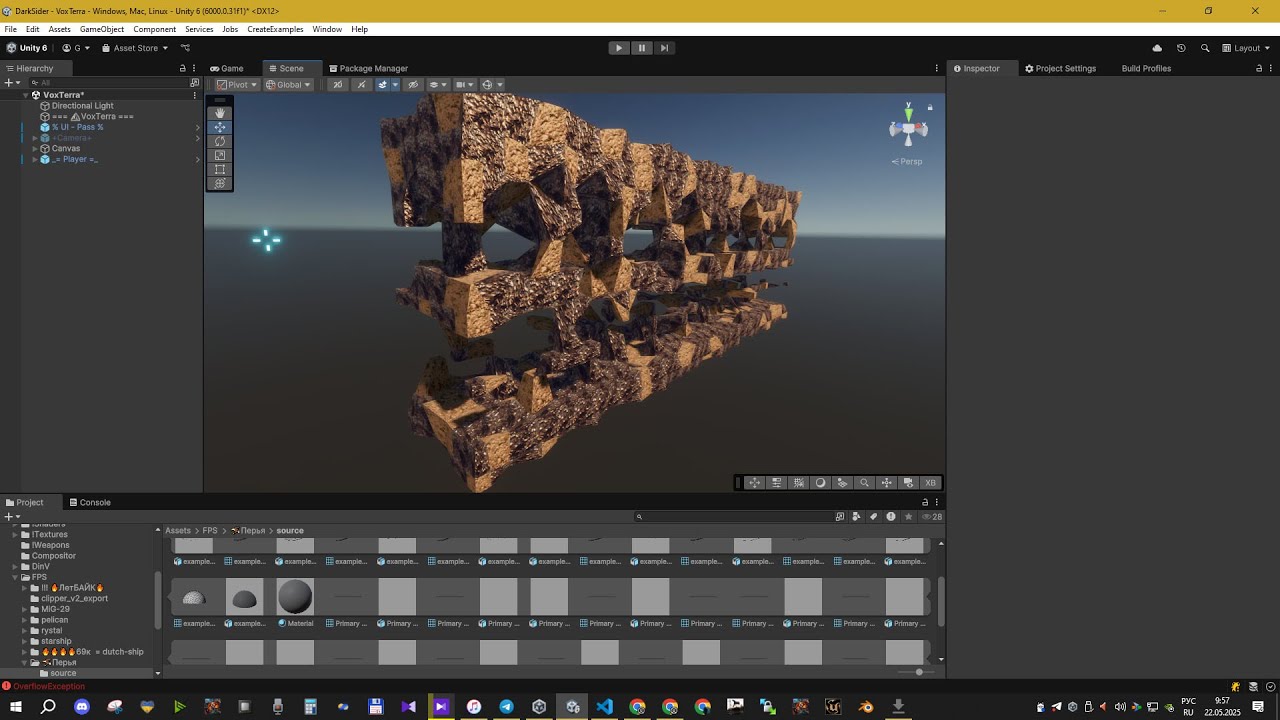Open the Build Profiles tab
Image resolution: width=1280 pixels, height=720 pixels.
[x=1146, y=69]
